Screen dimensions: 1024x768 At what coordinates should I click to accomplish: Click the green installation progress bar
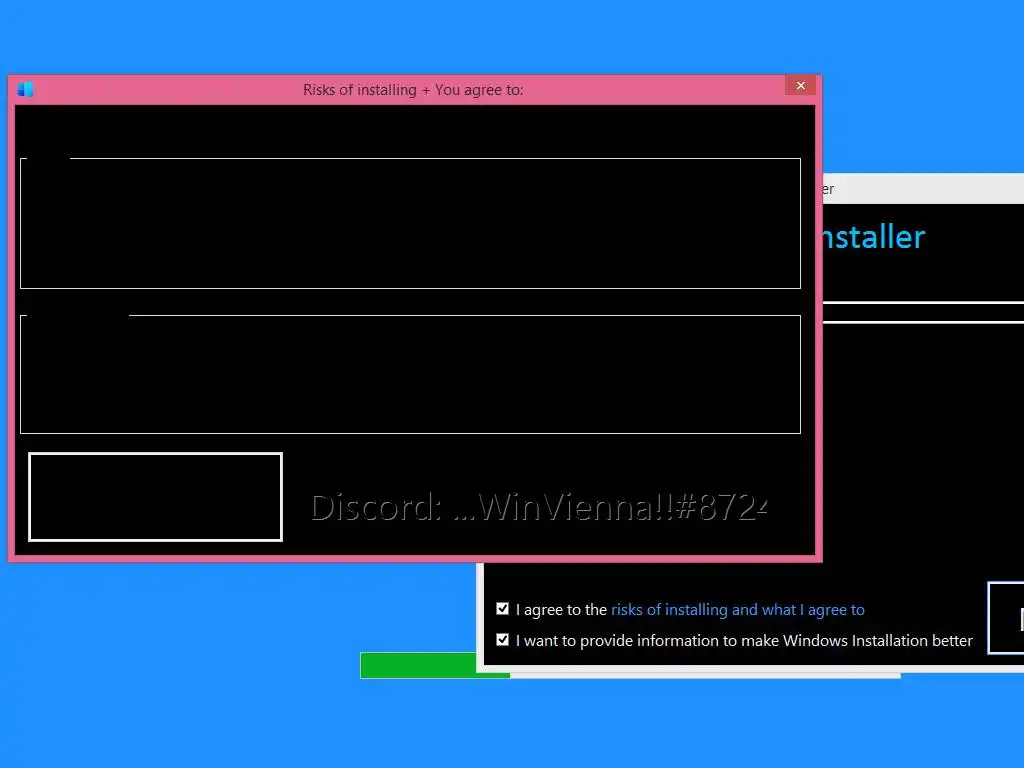tap(435, 665)
